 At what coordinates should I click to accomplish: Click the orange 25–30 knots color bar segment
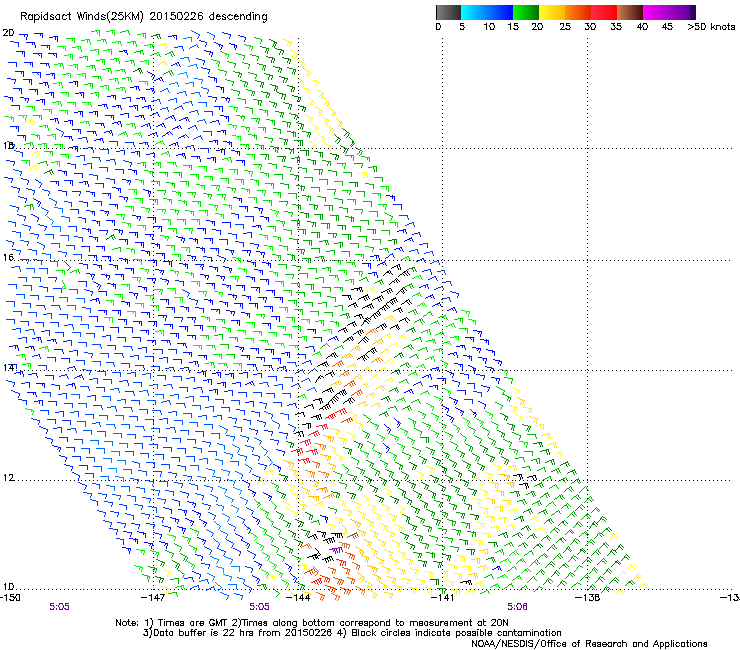(x=578, y=12)
